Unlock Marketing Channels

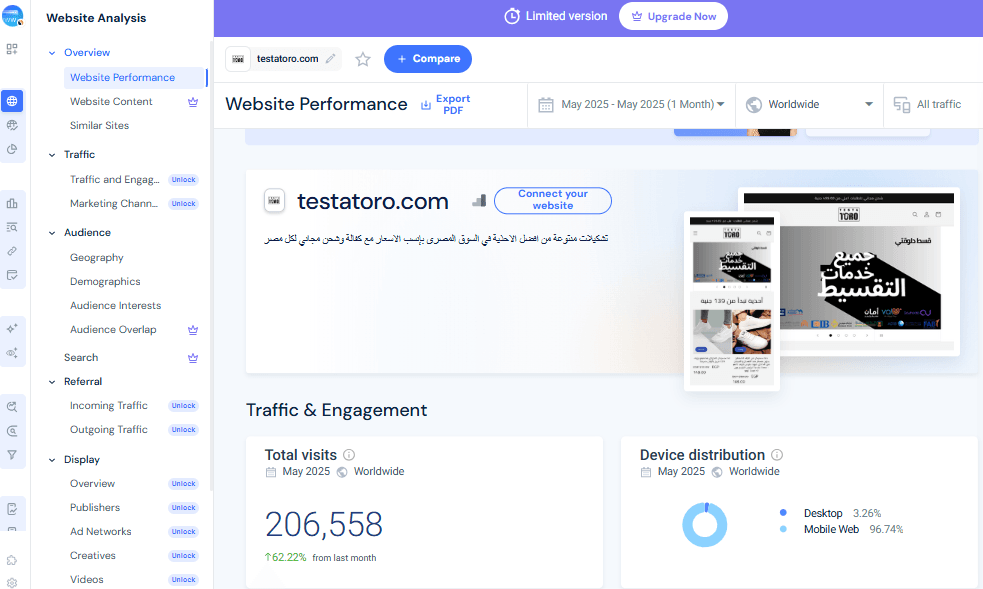click(x=184, y=204)
